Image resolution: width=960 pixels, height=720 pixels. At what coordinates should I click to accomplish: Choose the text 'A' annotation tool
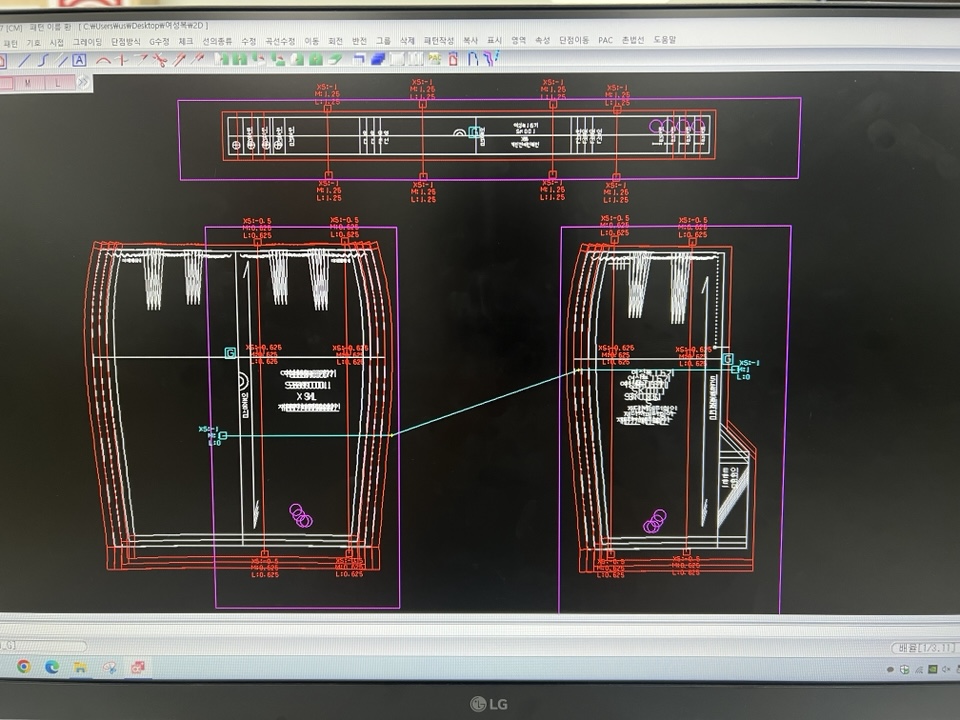click(x=79, y=60)
